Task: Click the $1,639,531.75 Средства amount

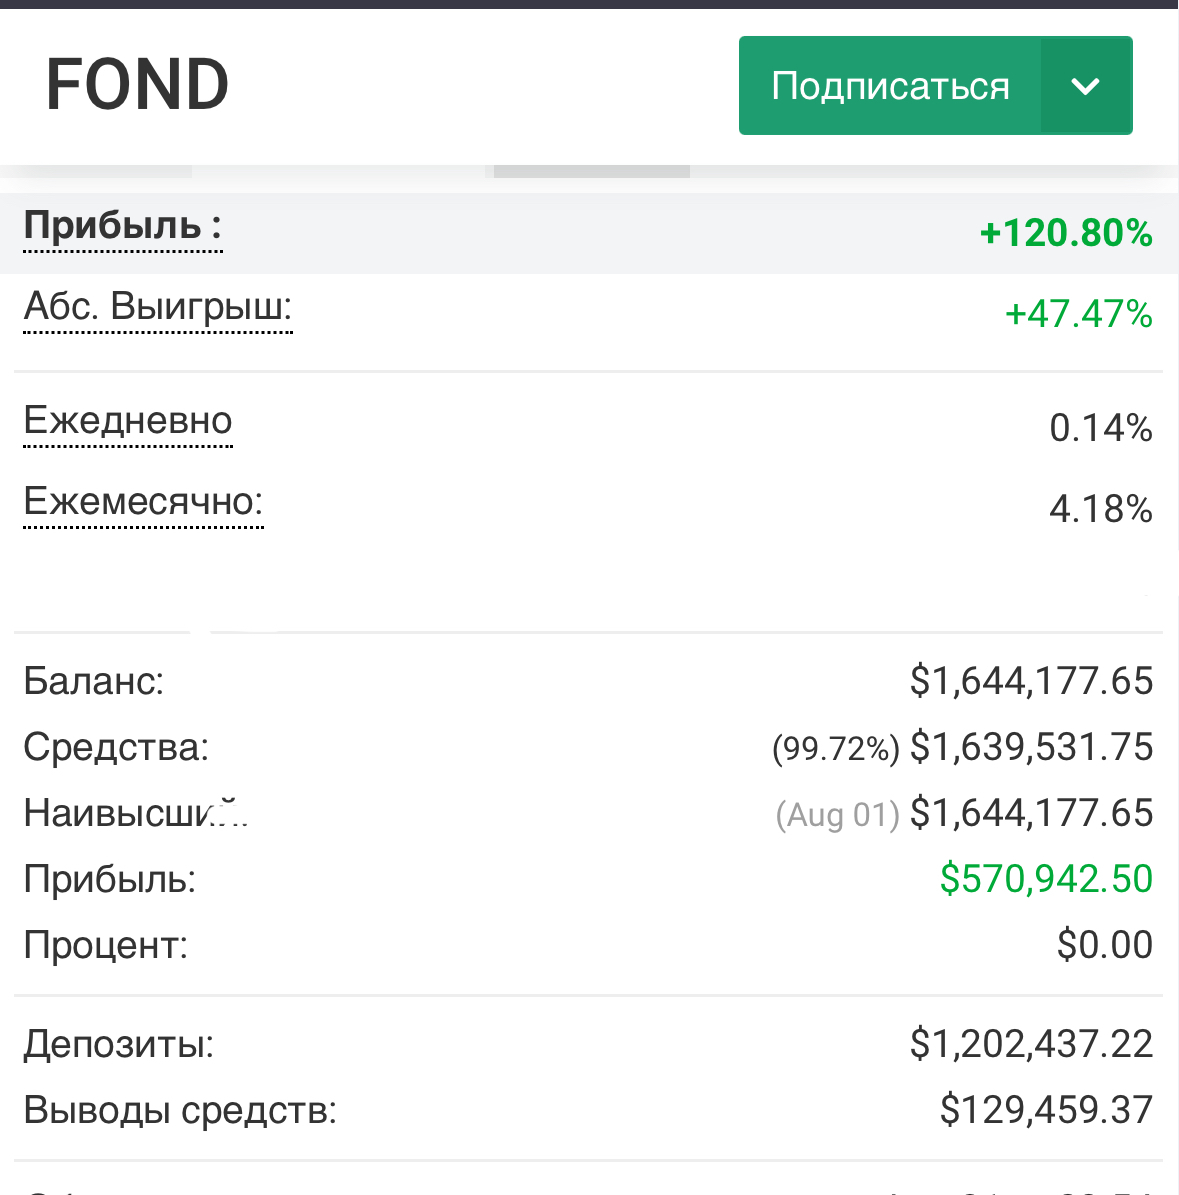Action: pos(1031,747)
